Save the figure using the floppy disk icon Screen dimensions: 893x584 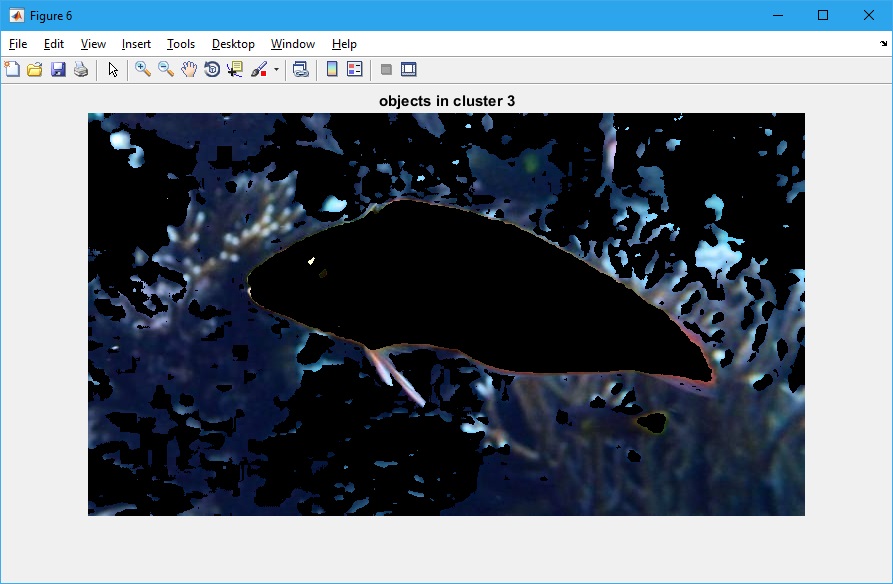[58, 69]
